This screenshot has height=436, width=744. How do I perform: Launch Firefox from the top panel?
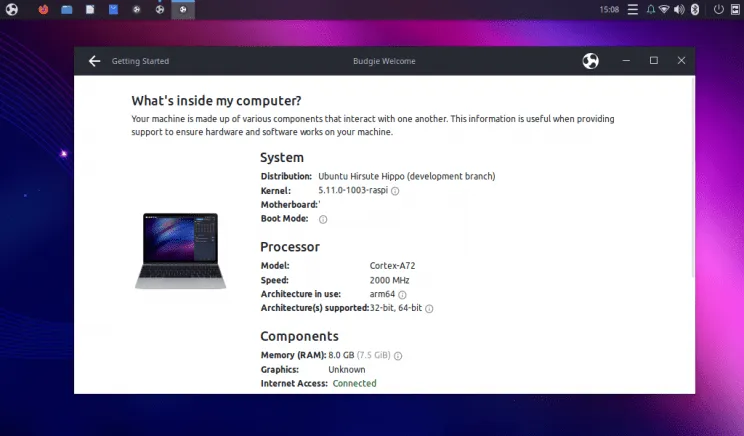coord(43,10)
